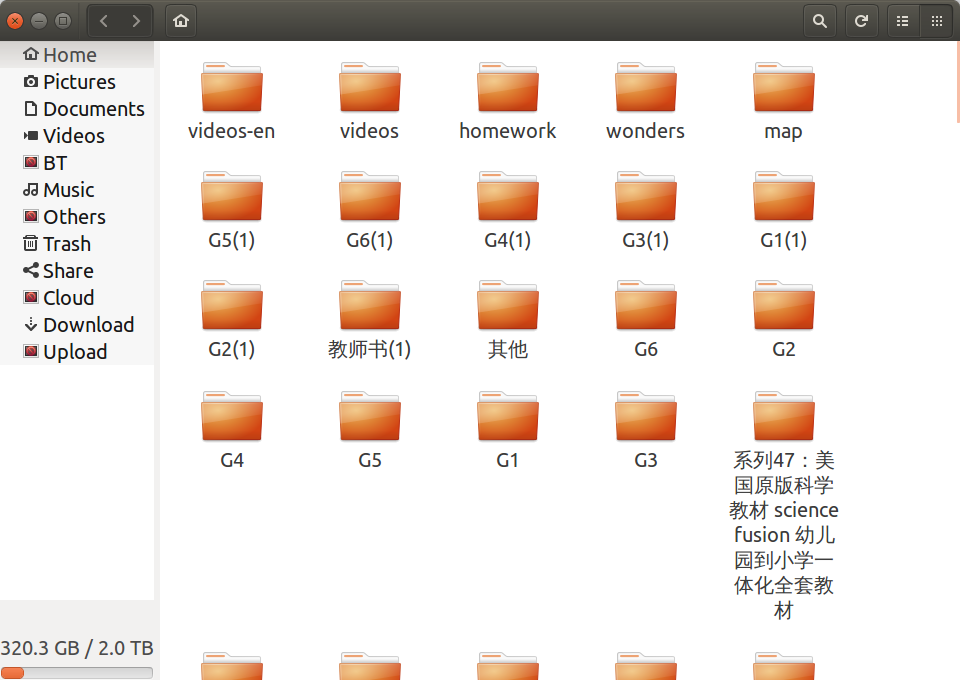Click the disk usage progress bar
Screen dimensions: 960x680
tap(77, 672)
